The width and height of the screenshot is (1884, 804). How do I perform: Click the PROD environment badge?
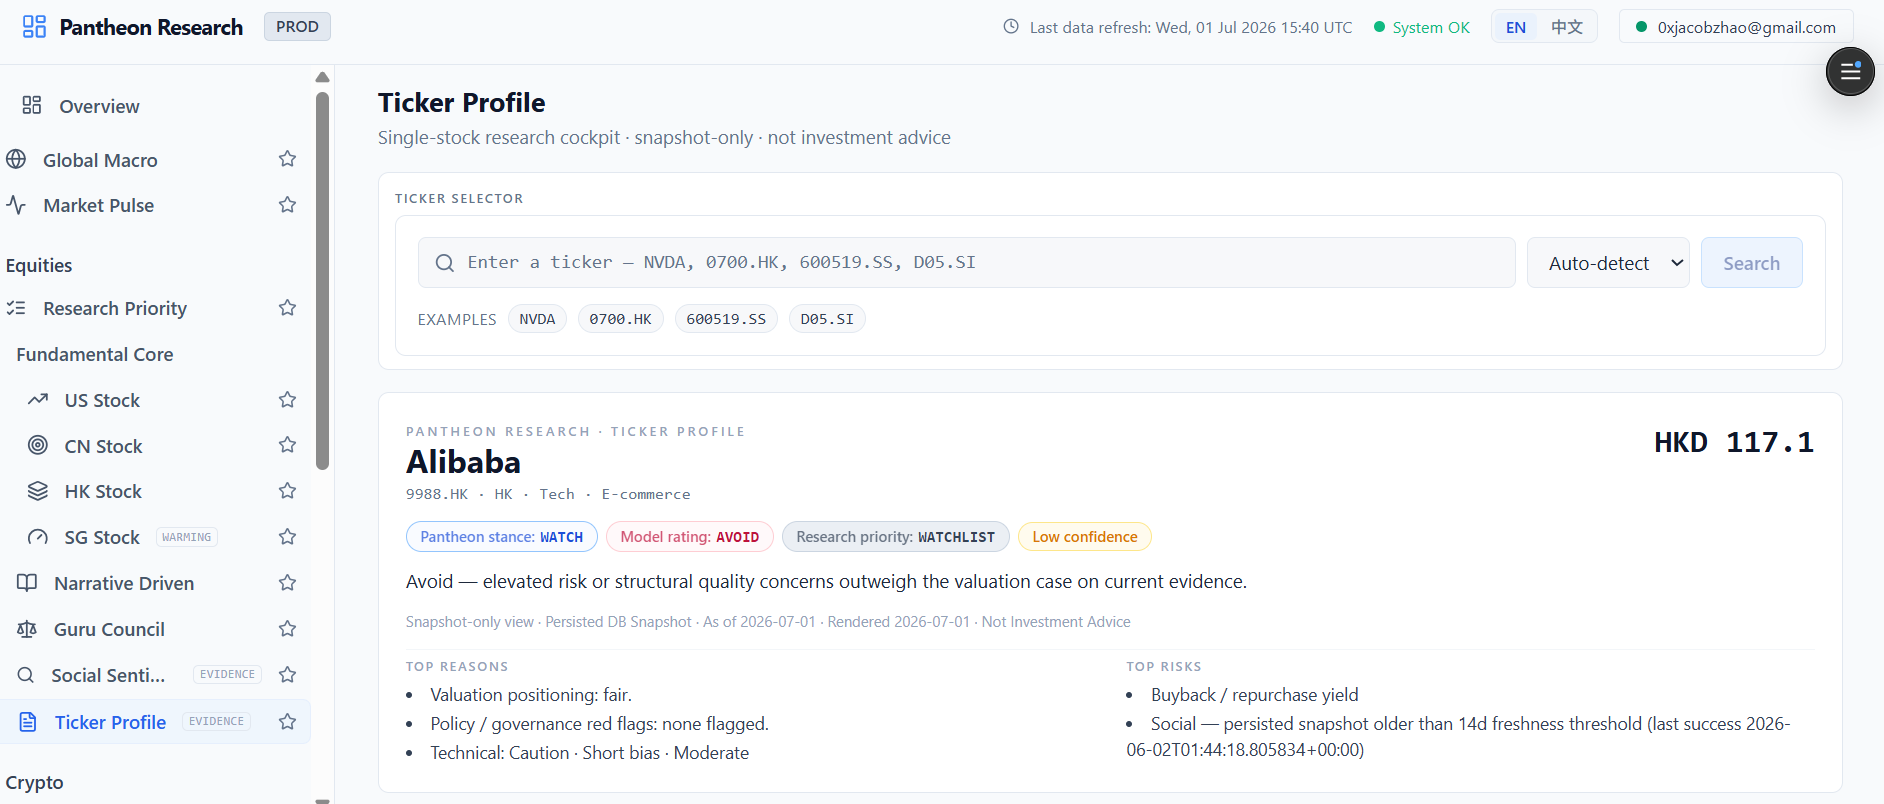(x=297, y=27)
